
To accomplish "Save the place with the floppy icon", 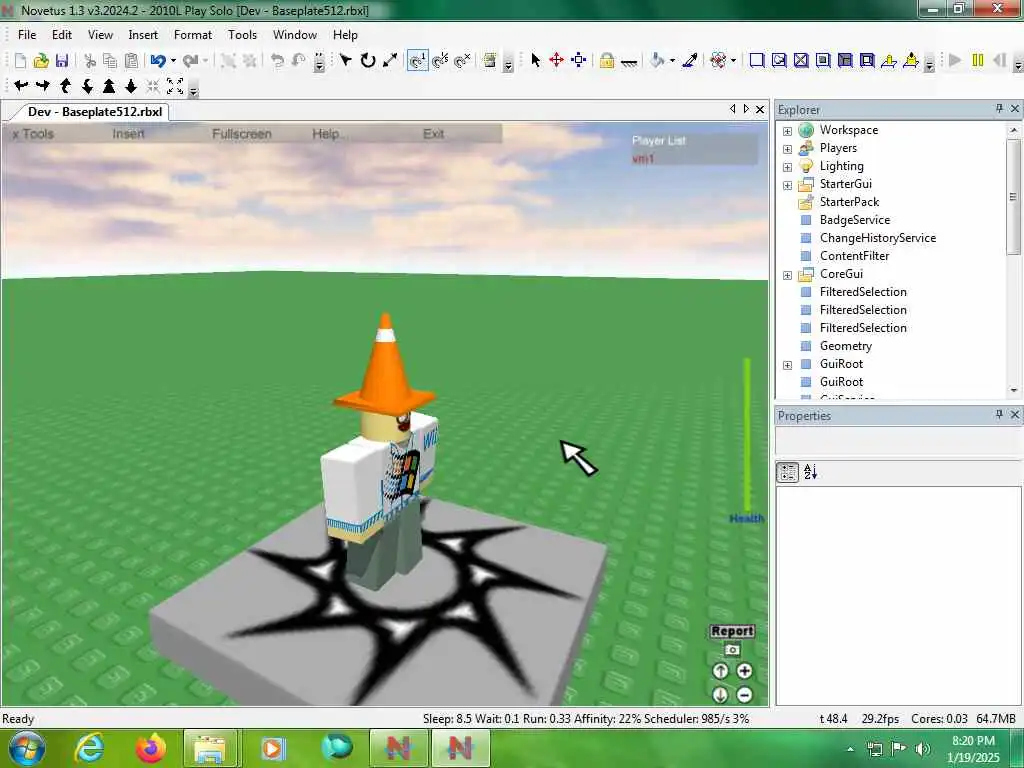I will pos(62,61).
